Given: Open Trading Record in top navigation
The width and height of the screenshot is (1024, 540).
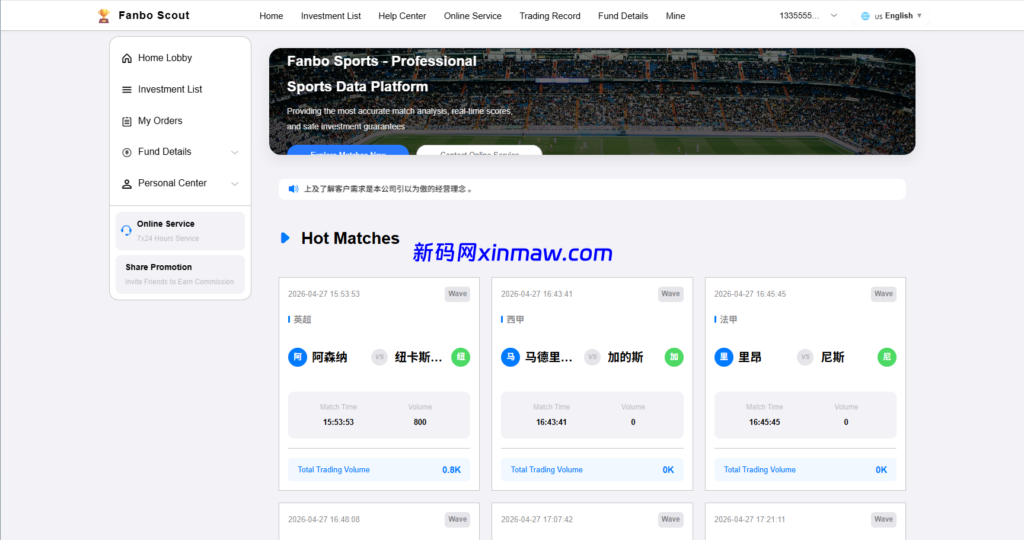Looking at the screenshot, I should coord(549,16).
